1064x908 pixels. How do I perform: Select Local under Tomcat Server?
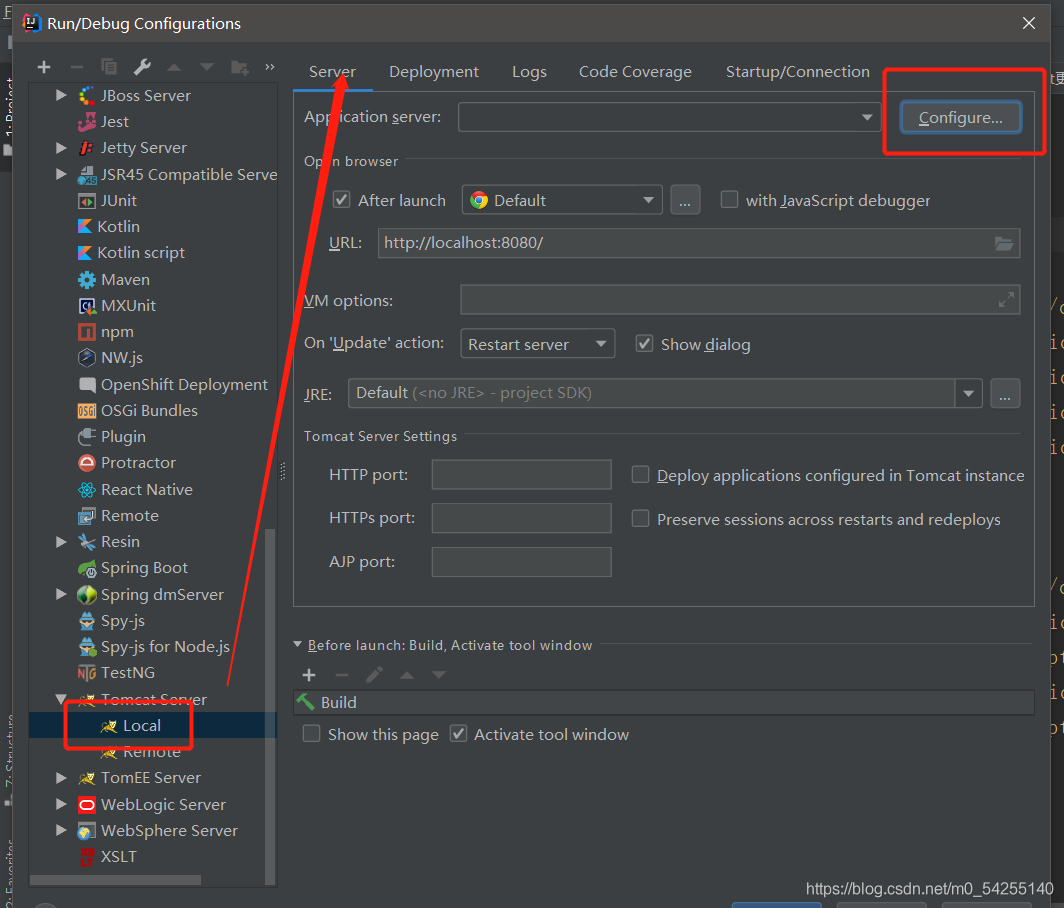[131, 725]
